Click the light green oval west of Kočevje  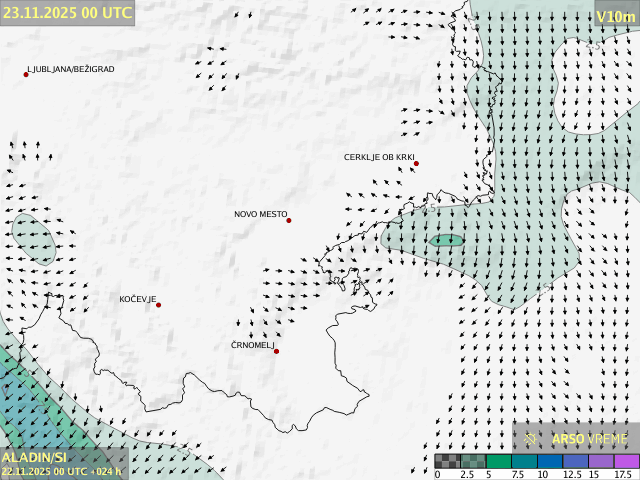point(32,237)
